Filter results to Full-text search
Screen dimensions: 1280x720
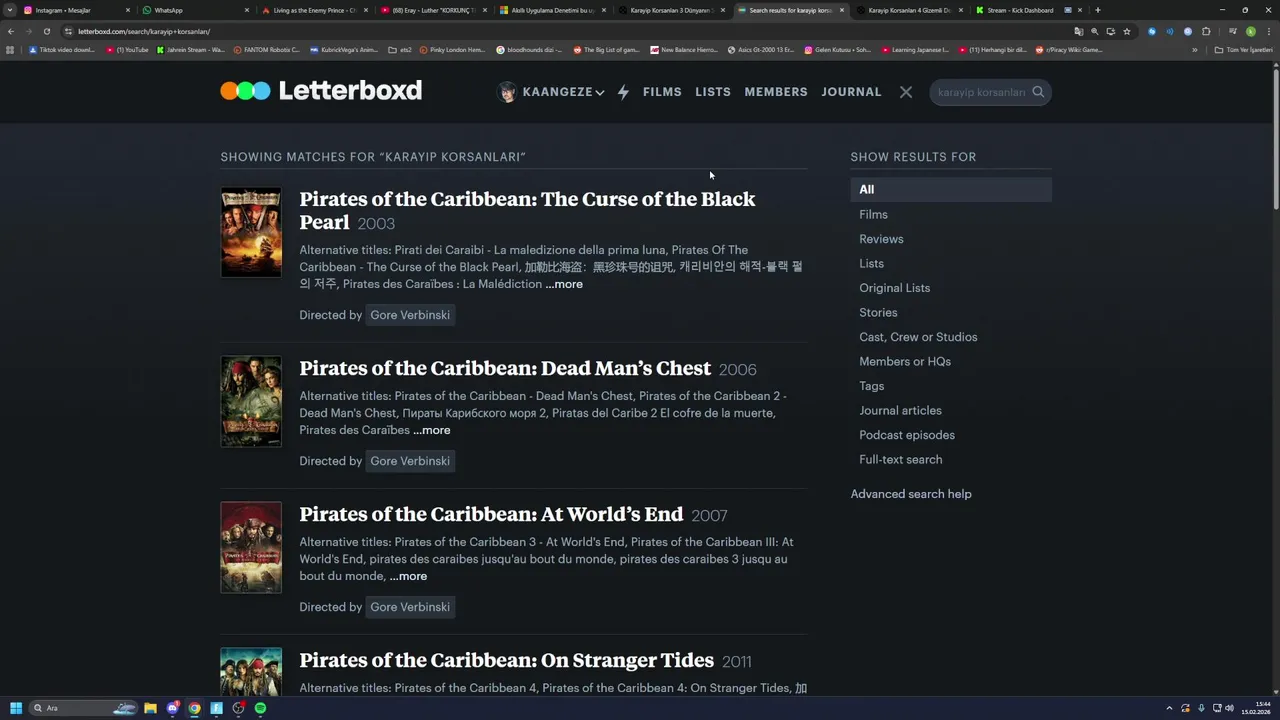tap(900, 459)
